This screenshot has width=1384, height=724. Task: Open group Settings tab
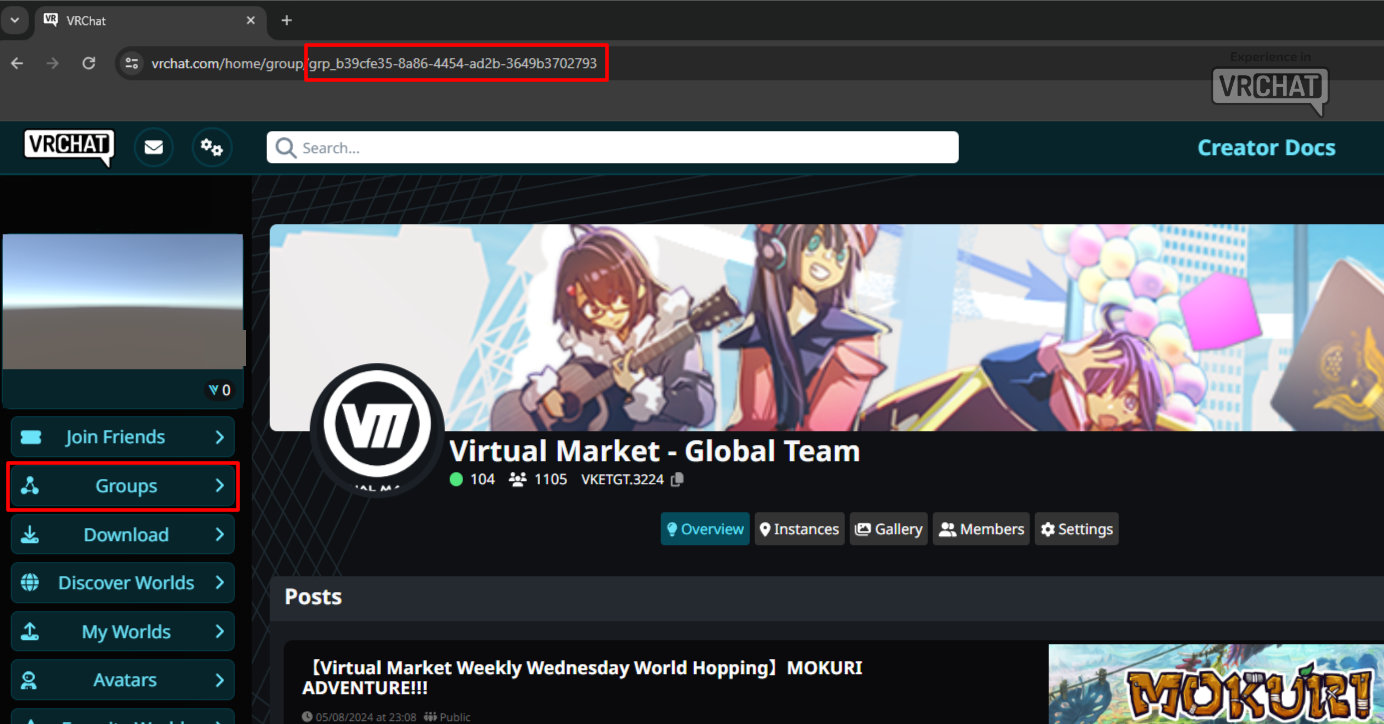[x=1075, y=529]
